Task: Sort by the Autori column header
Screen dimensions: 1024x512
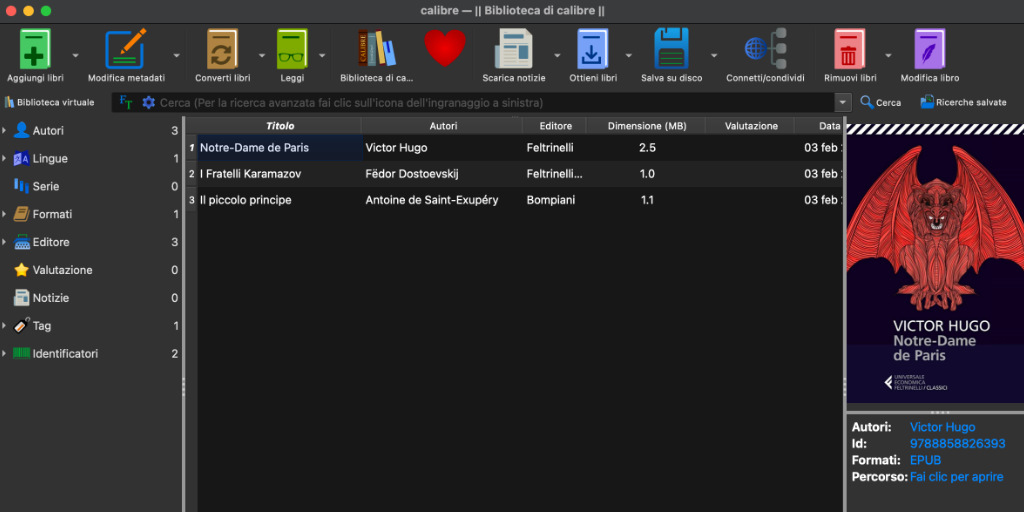Action: [443, 126]
